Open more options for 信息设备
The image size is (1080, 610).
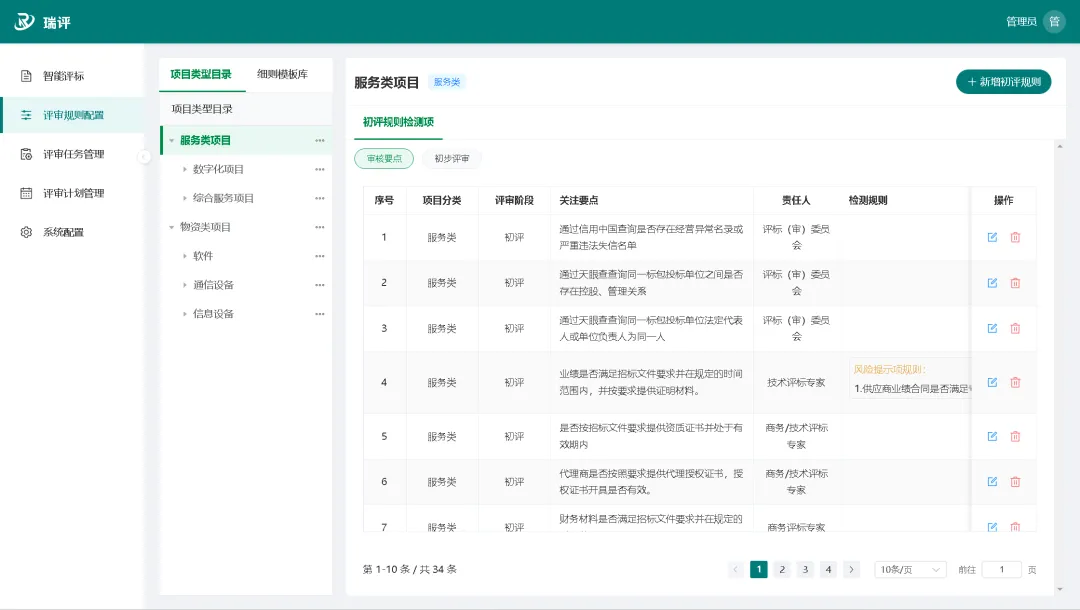[x=320, y=314]
